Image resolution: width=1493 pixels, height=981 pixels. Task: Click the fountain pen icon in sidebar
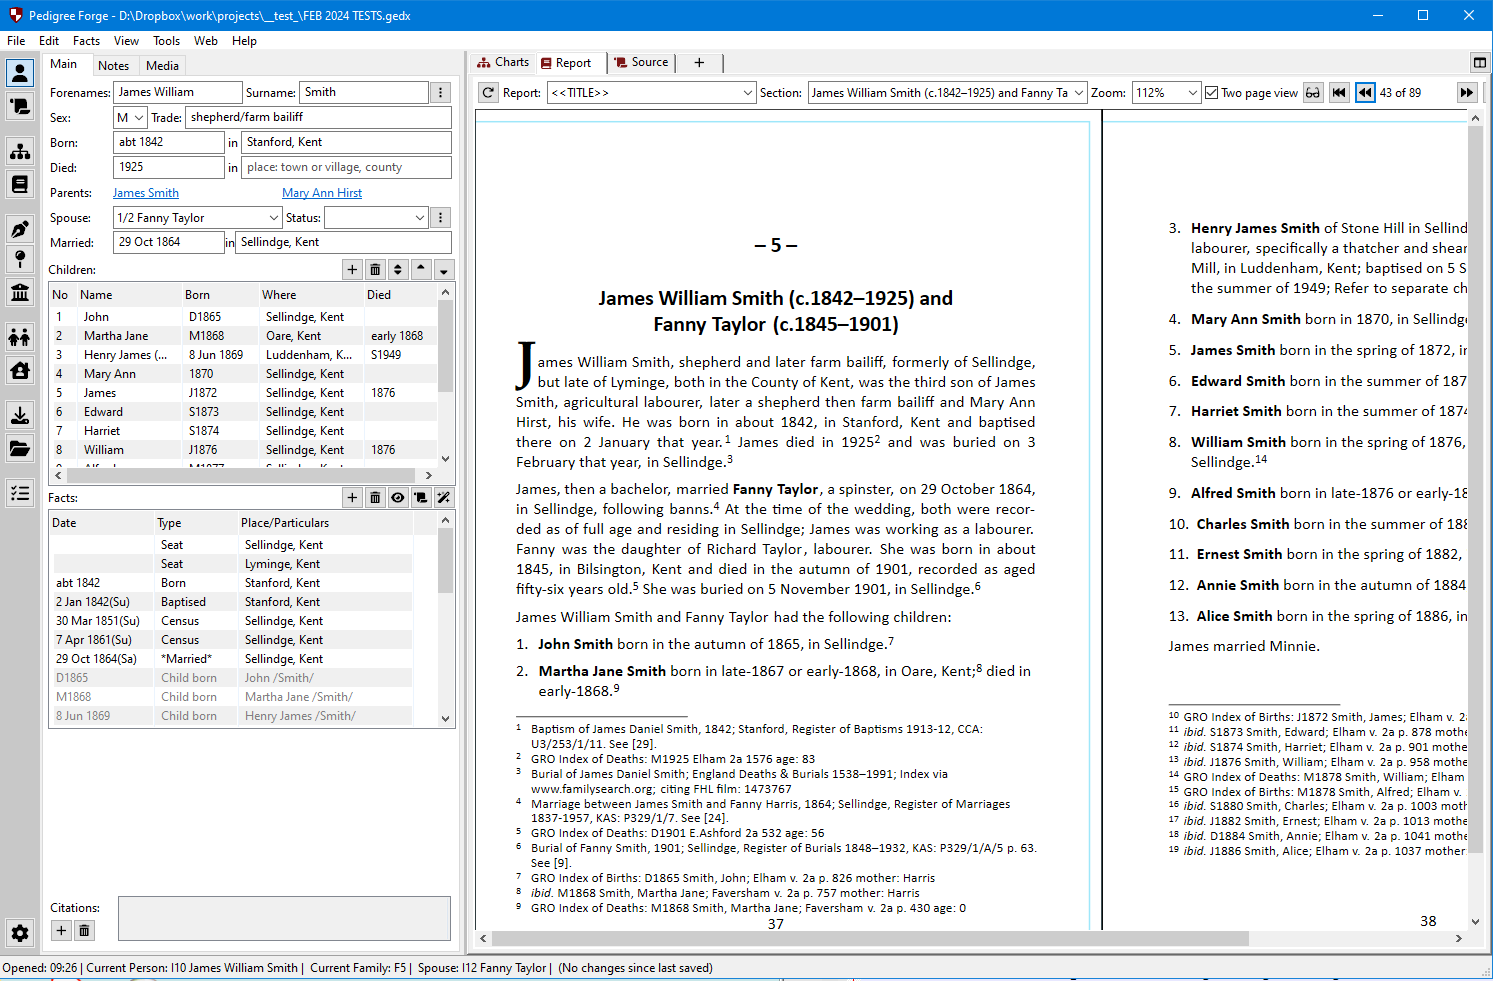tap(19, 229)
